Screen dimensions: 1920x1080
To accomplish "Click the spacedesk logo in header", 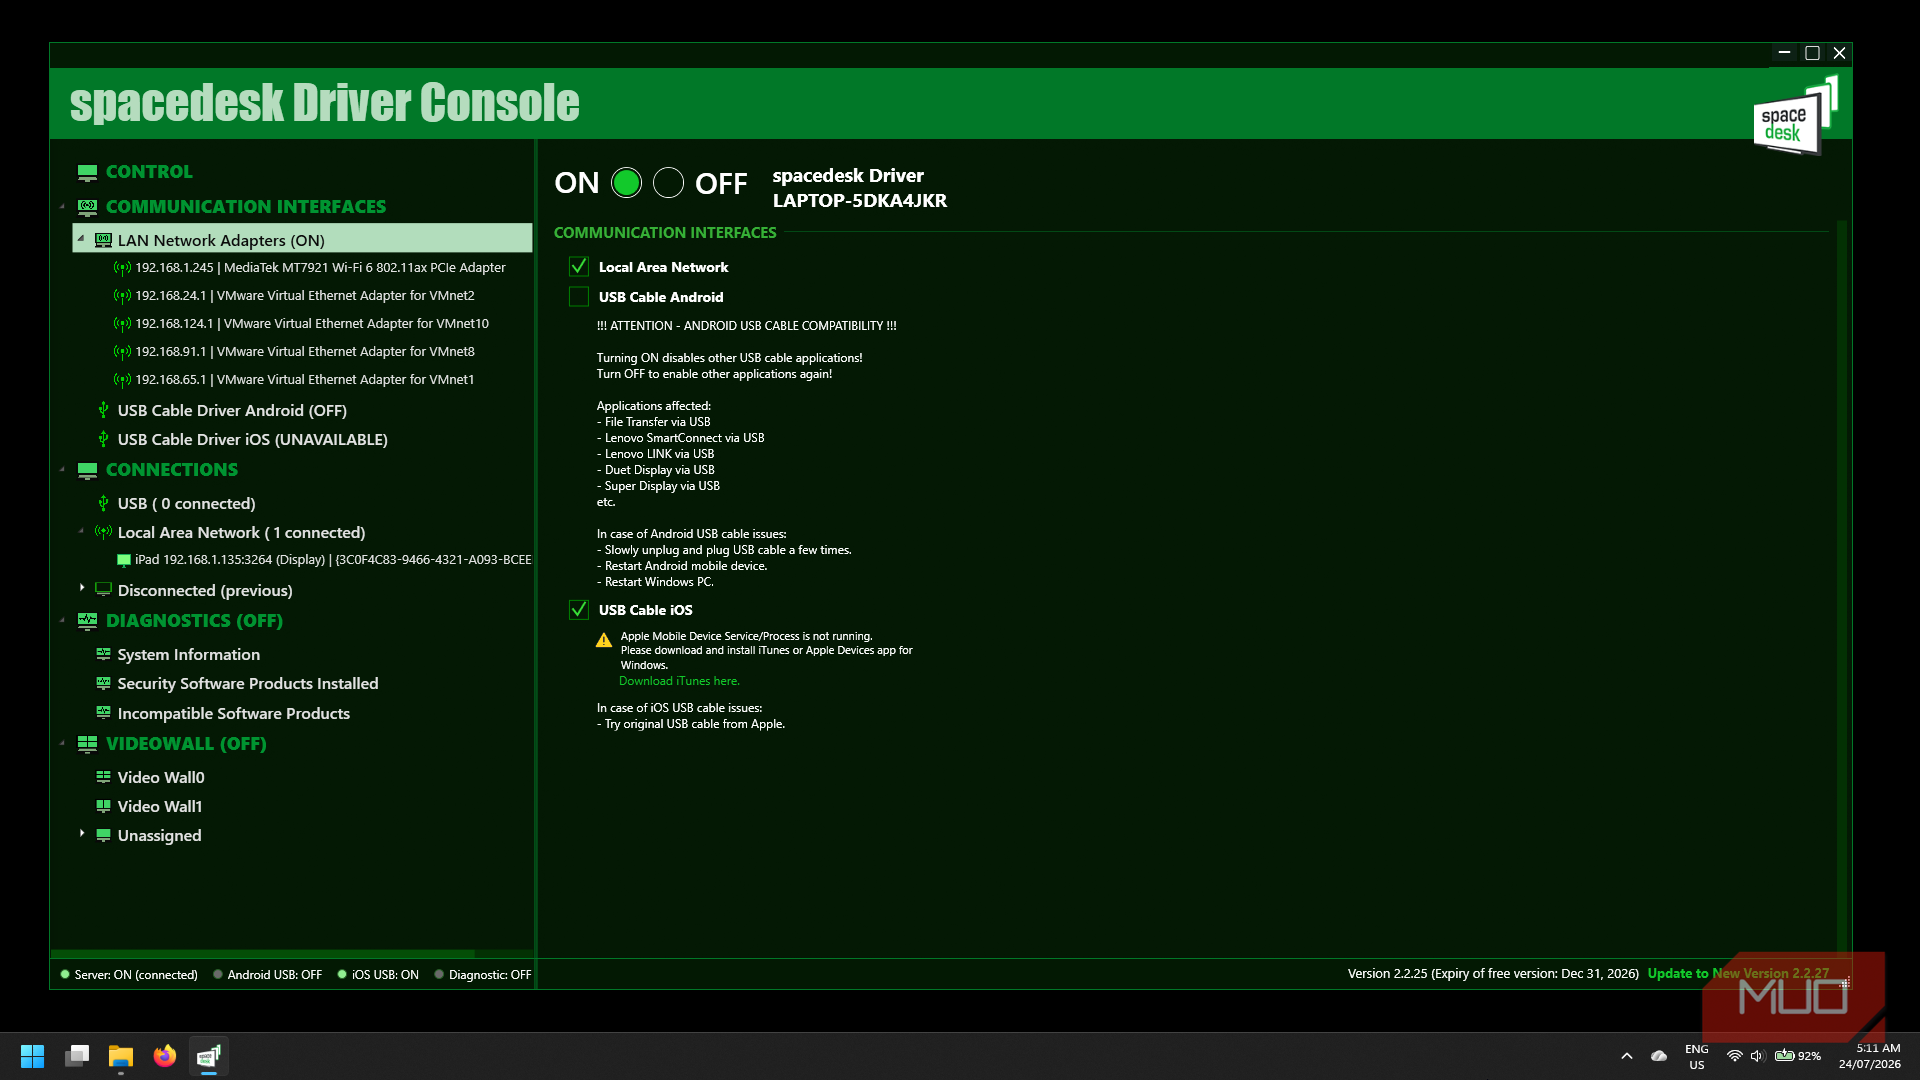I will 1796,116.
